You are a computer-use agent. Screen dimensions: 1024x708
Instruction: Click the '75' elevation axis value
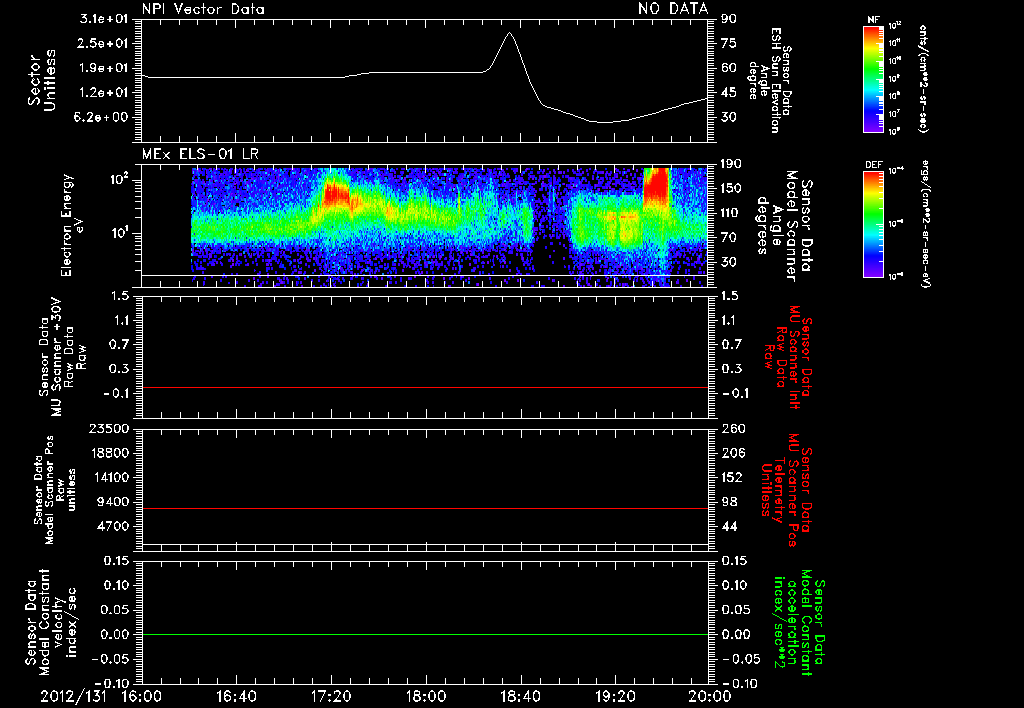(728, 43)
